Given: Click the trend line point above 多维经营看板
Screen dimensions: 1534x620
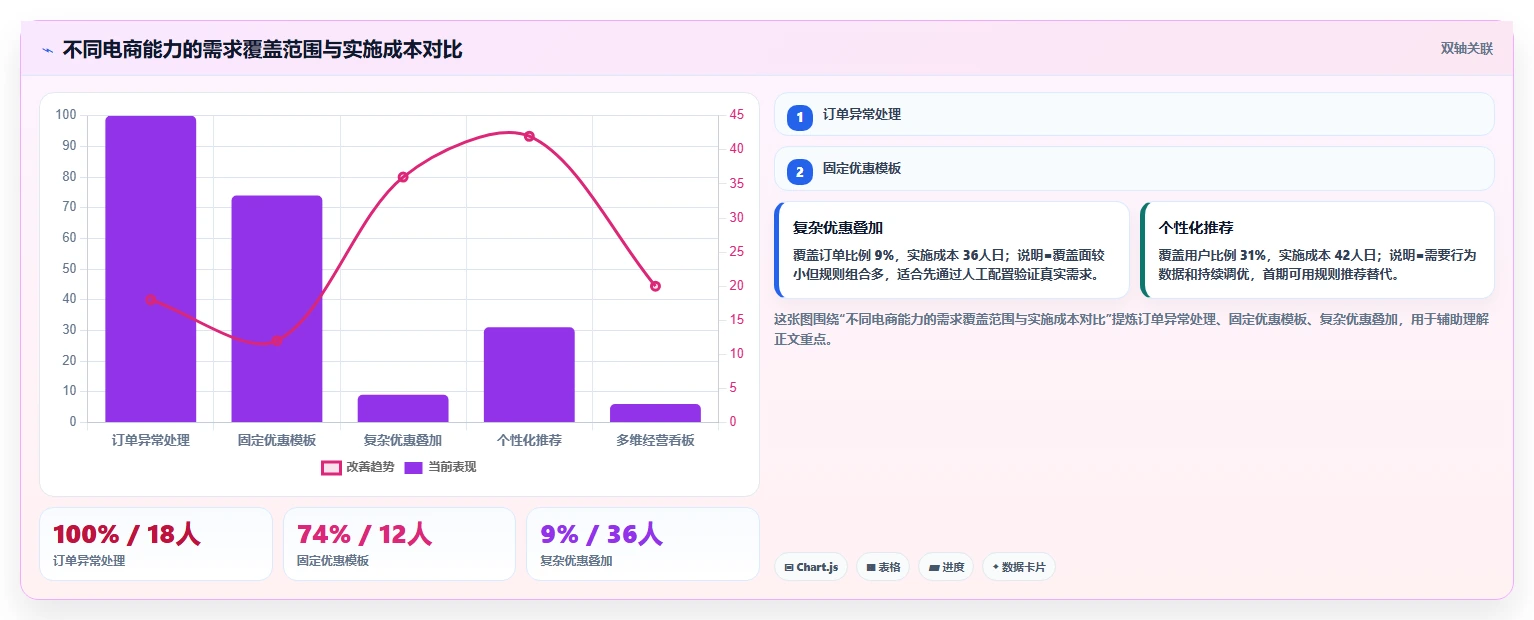Looking at the screenshot, I should pos(655,286).
